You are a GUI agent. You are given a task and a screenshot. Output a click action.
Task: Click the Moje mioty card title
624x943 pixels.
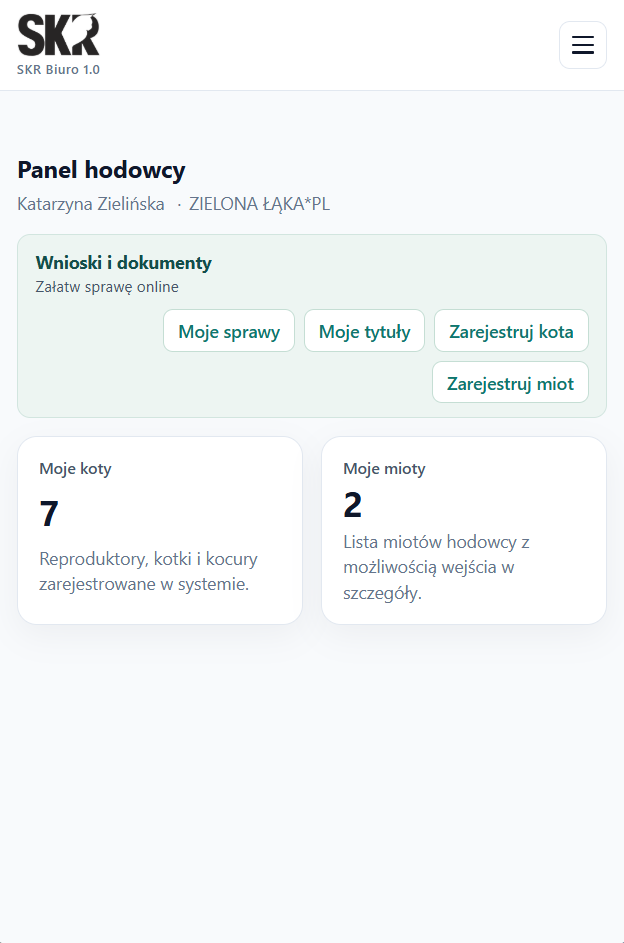pos(384,468)
